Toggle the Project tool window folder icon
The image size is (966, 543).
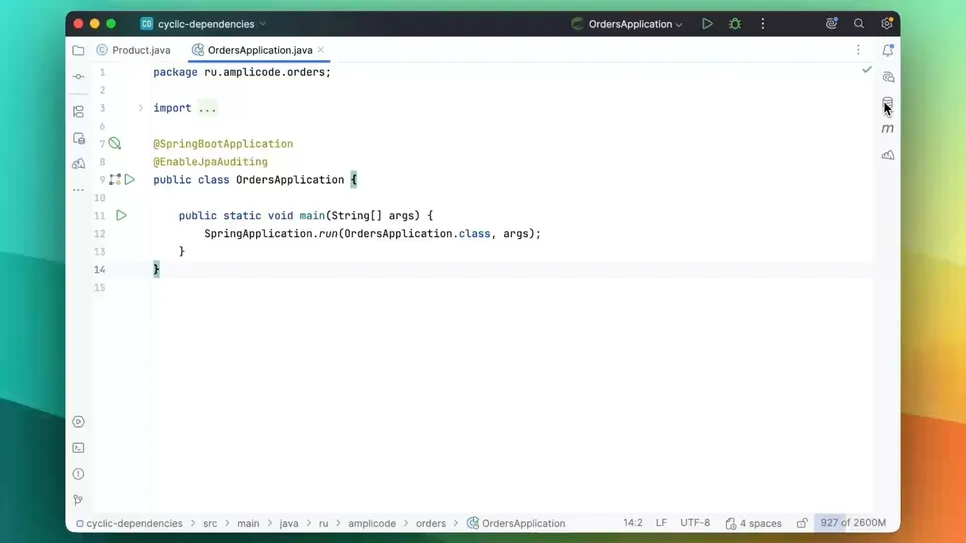pos(78,50)
